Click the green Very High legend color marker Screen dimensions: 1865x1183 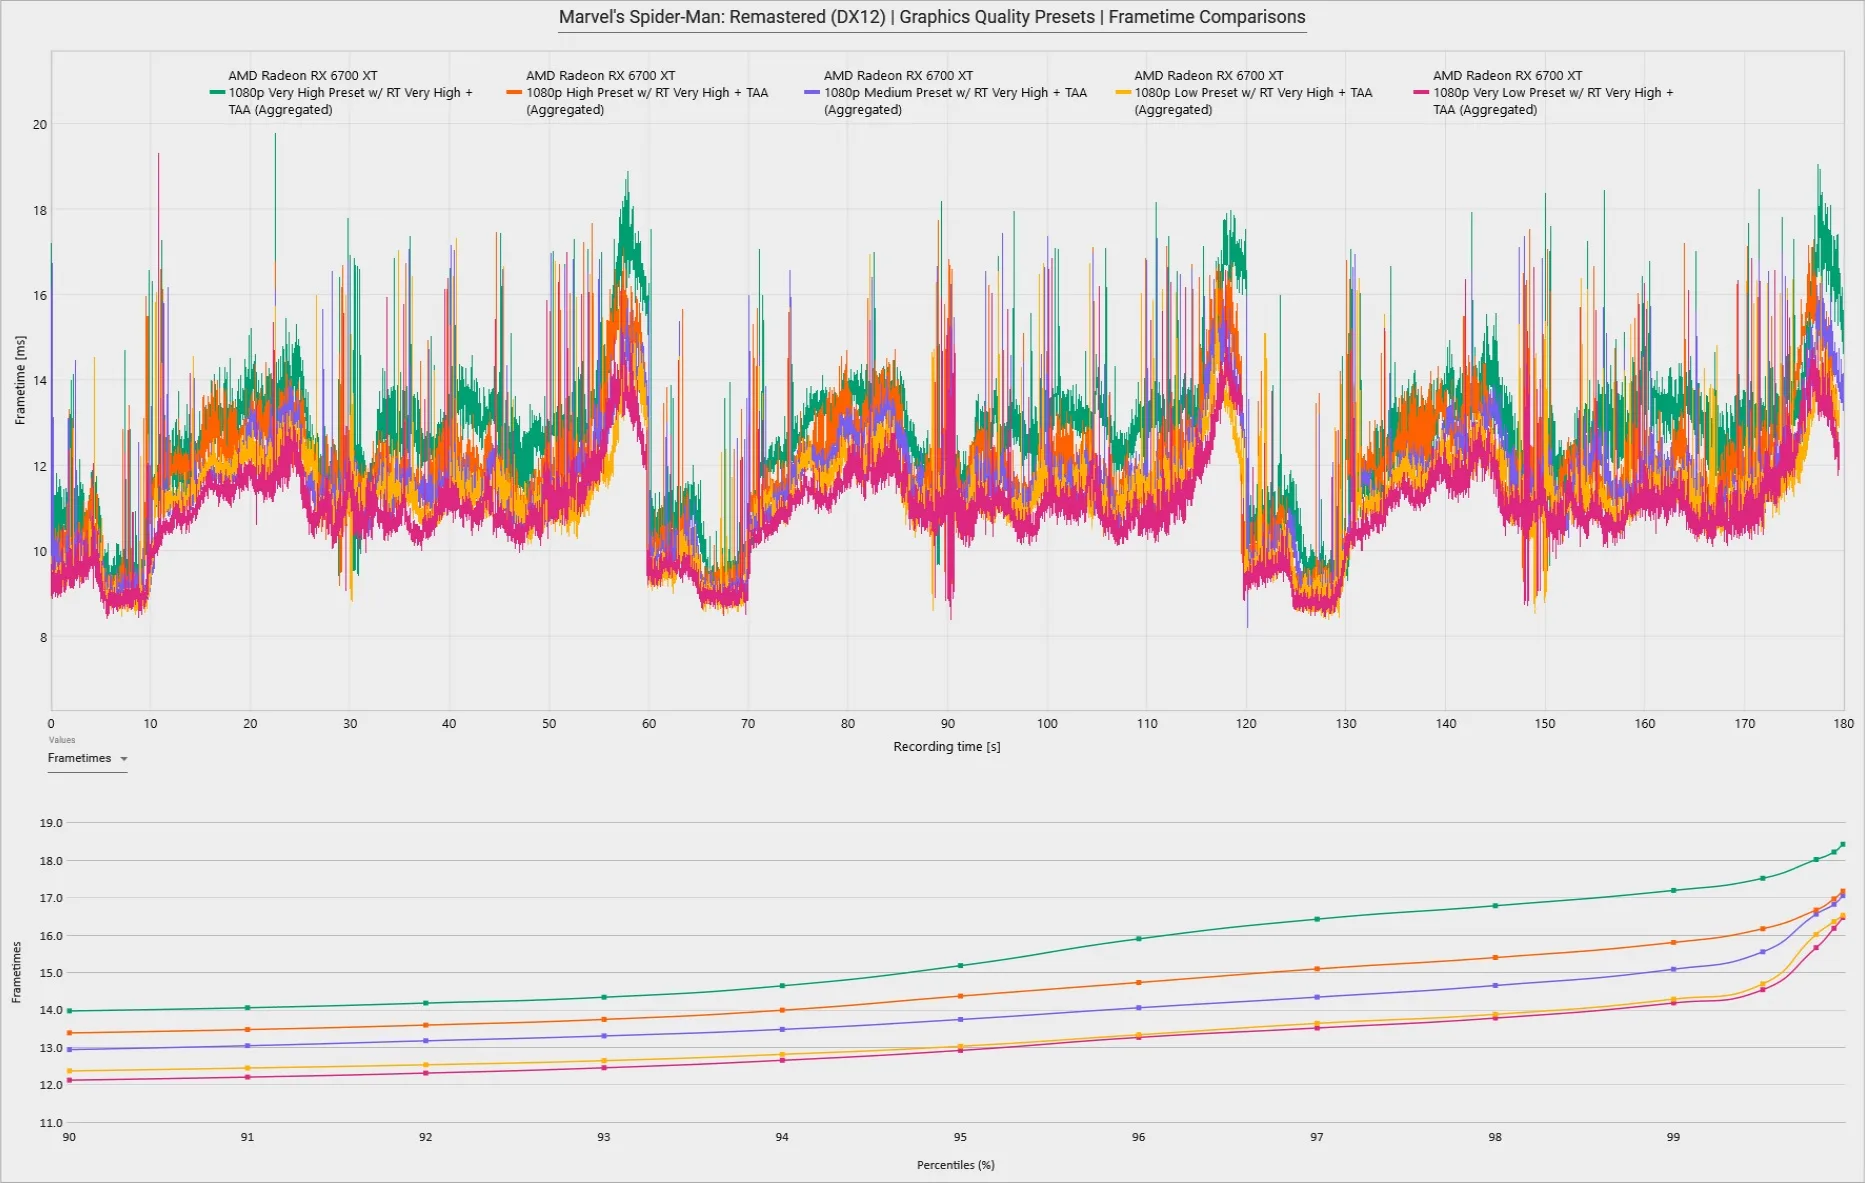click(x=217, y=92)
